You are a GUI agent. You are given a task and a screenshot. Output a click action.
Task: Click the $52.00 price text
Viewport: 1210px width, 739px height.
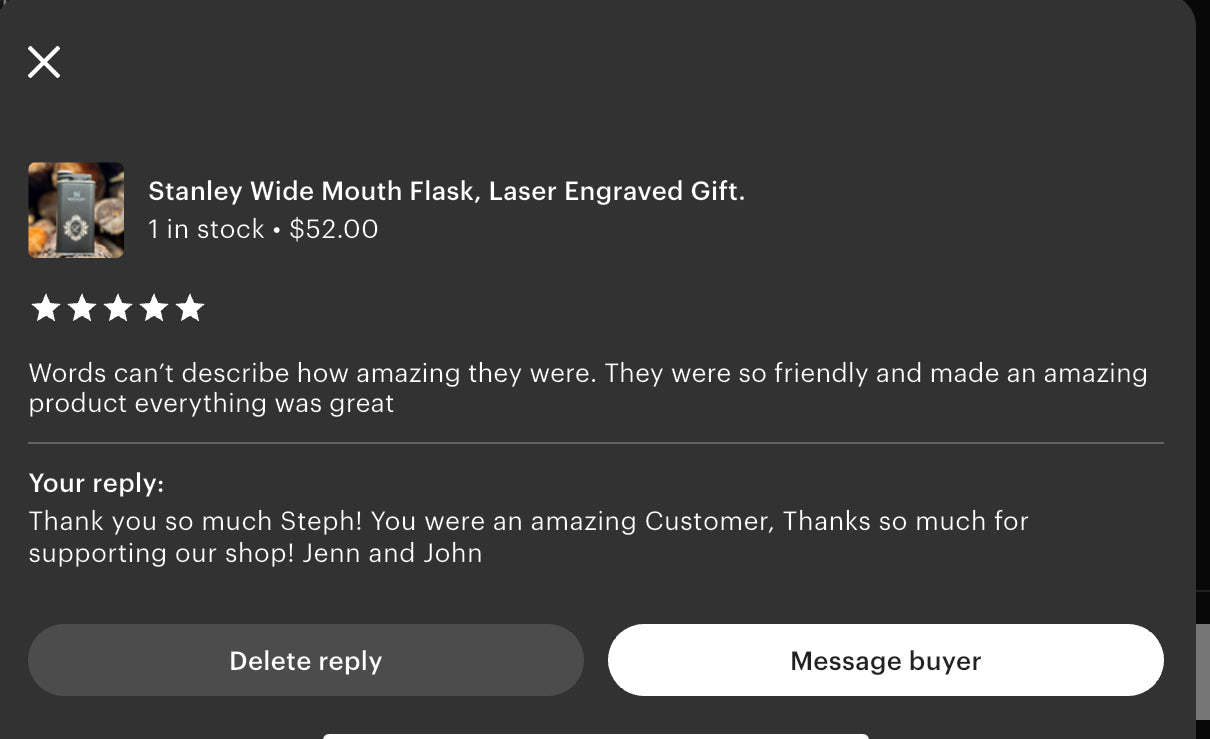pyautogui.click(x=334, y=229)
